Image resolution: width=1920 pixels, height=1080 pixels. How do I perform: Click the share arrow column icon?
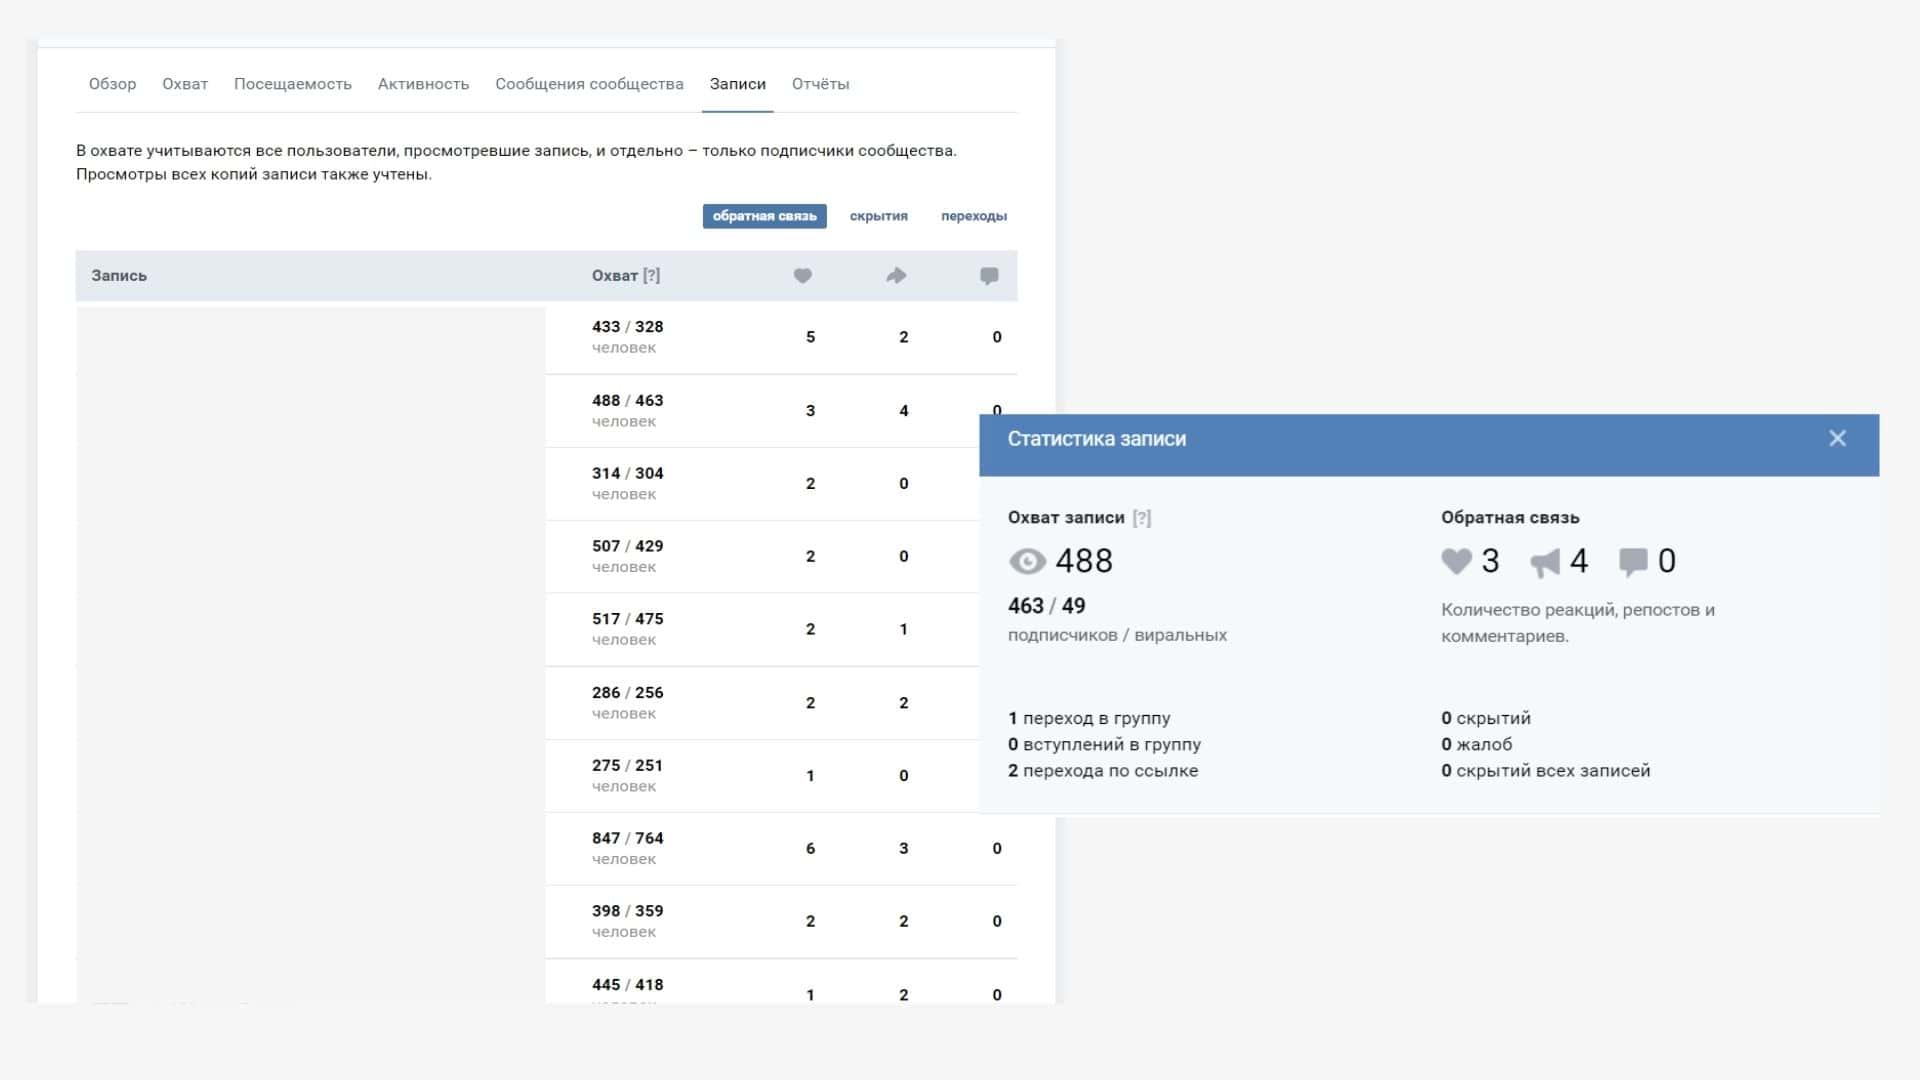pyautogui.click(x=896, y=276)
